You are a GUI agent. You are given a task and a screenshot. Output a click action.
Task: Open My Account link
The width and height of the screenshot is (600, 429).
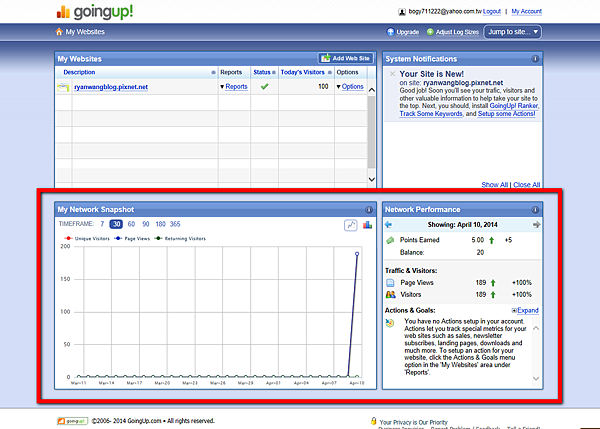(x=527, y=11)
